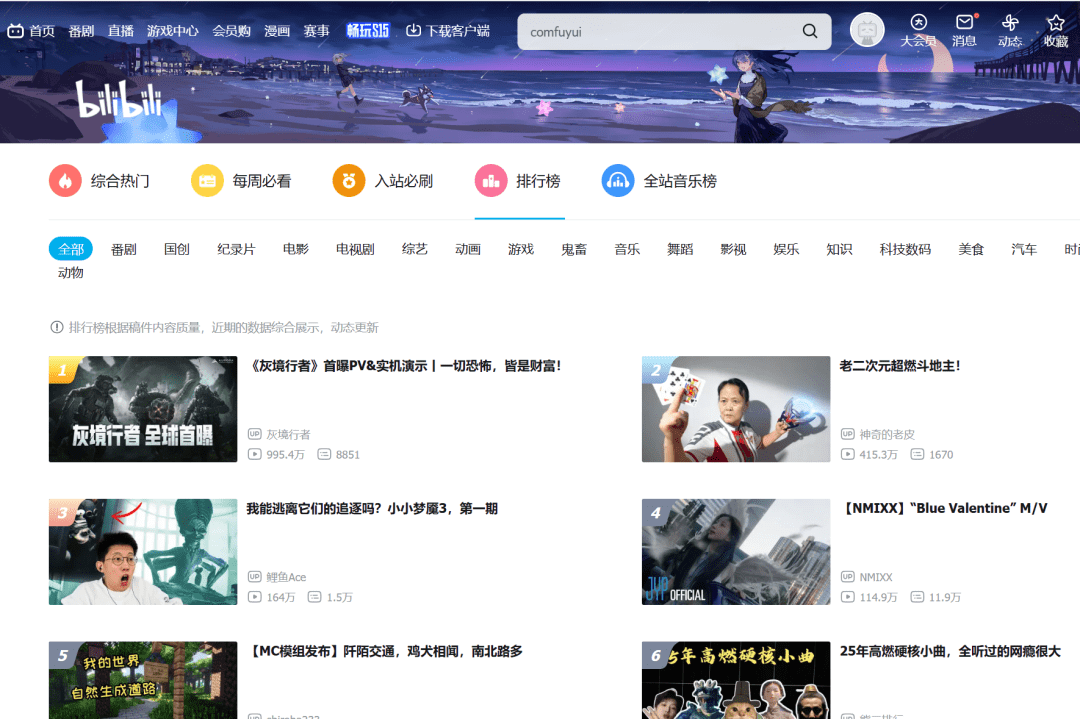This screenshot has width=1080, height=719.
Task: Filter ranking by 游戏 category
Action: (521, 249)
